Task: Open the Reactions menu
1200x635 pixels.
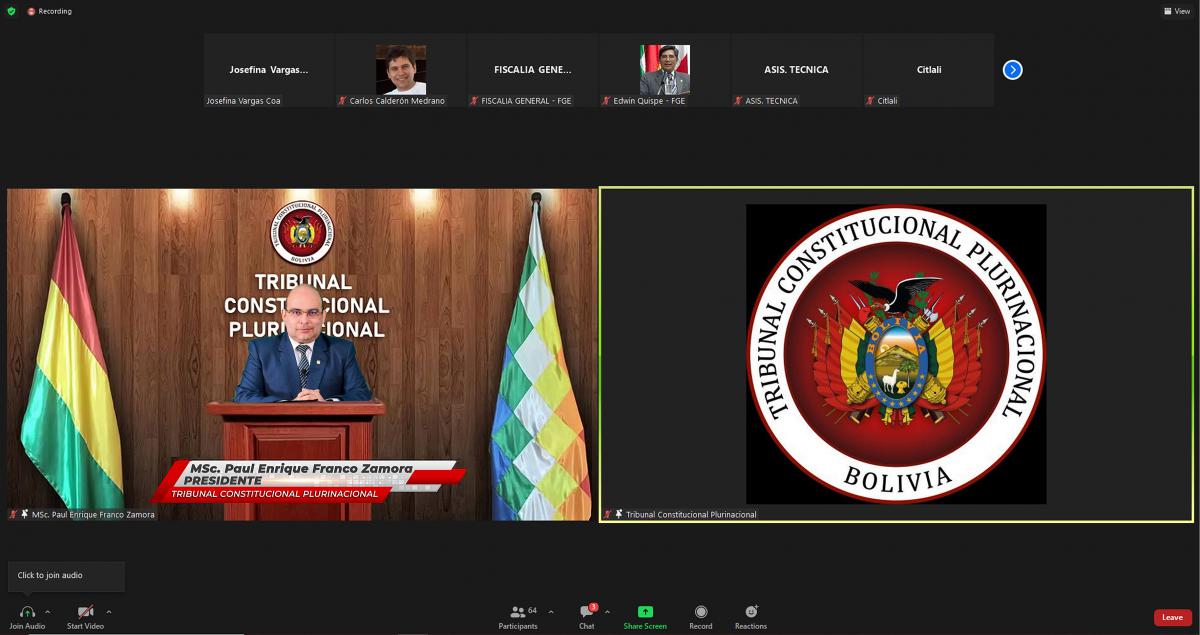Action: 751,612
